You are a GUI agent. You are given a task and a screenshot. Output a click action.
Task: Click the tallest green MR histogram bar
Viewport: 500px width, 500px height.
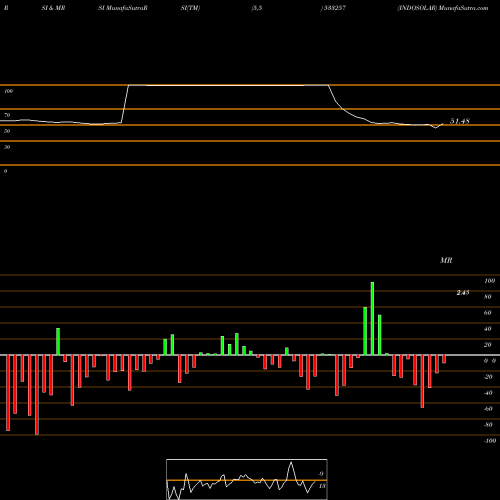click(372, 318)
